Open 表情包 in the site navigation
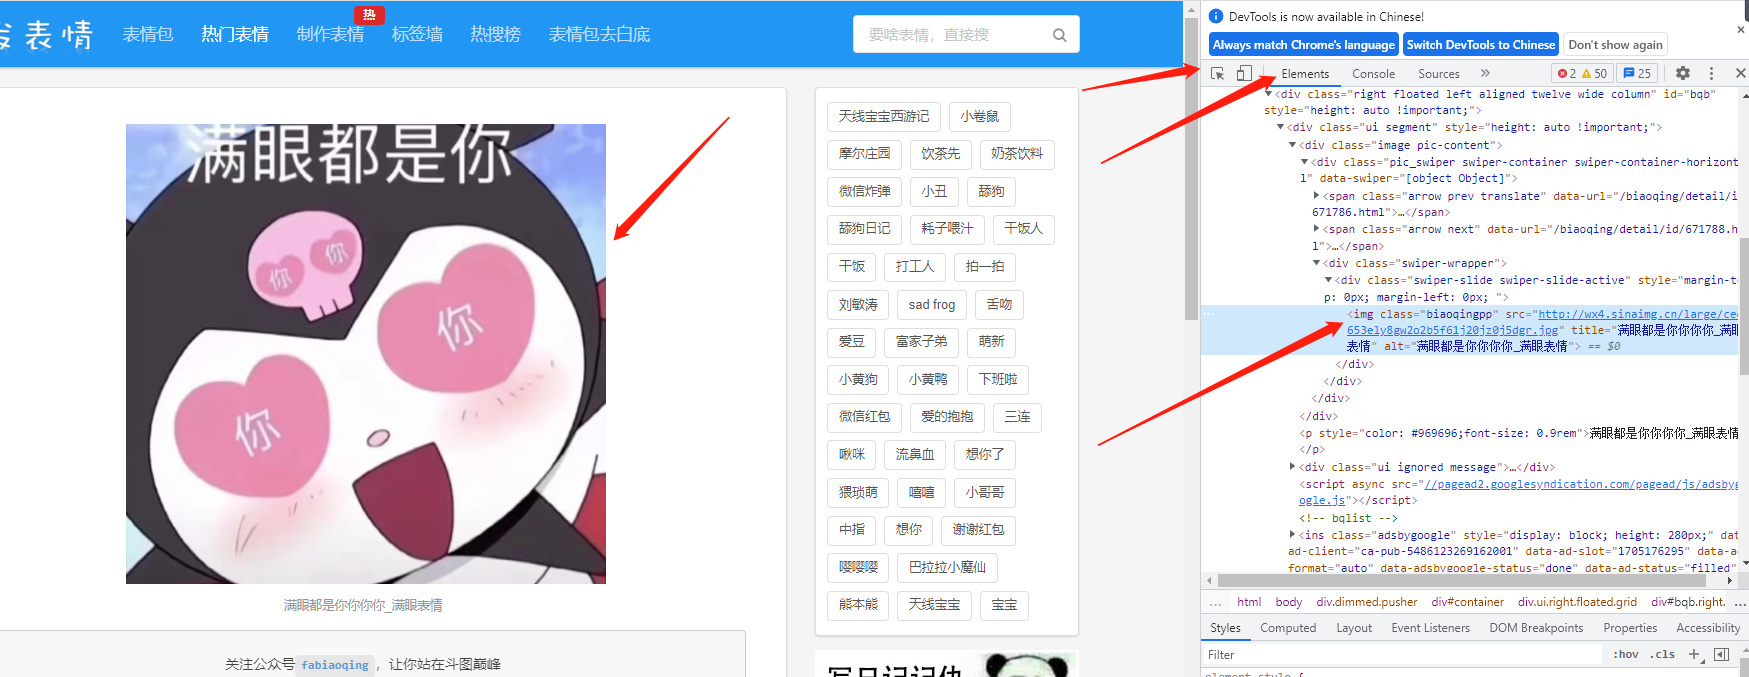 coord(148,34)
